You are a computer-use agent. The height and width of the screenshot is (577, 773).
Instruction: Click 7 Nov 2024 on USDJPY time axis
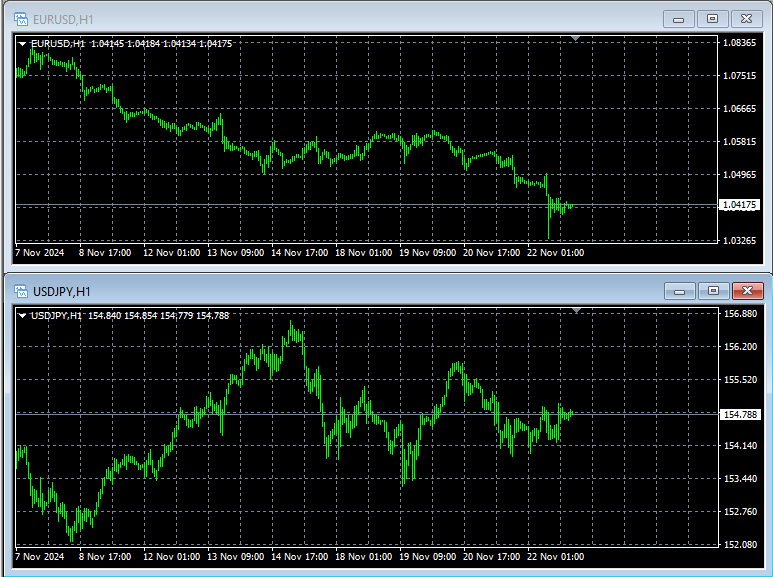click(x=39, y=557)
